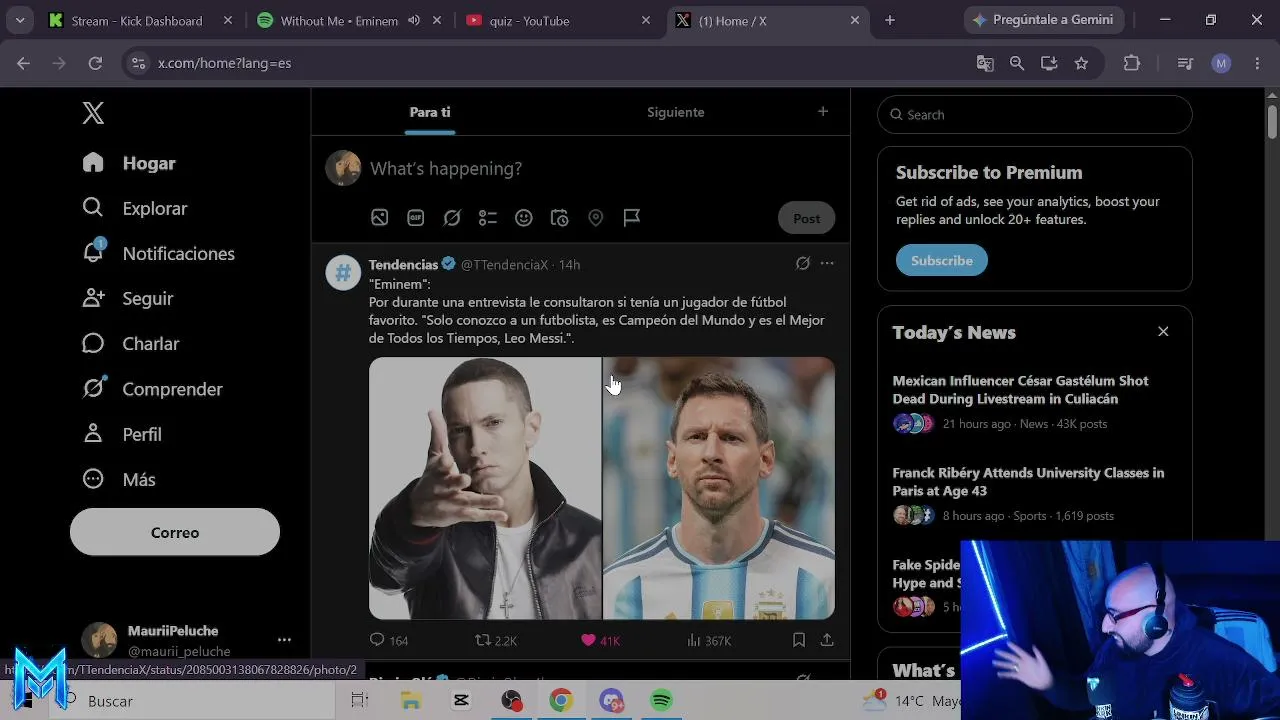Install the X app from address bar
Viewport: 1280px width, 720px height.
coord(1049,63)
